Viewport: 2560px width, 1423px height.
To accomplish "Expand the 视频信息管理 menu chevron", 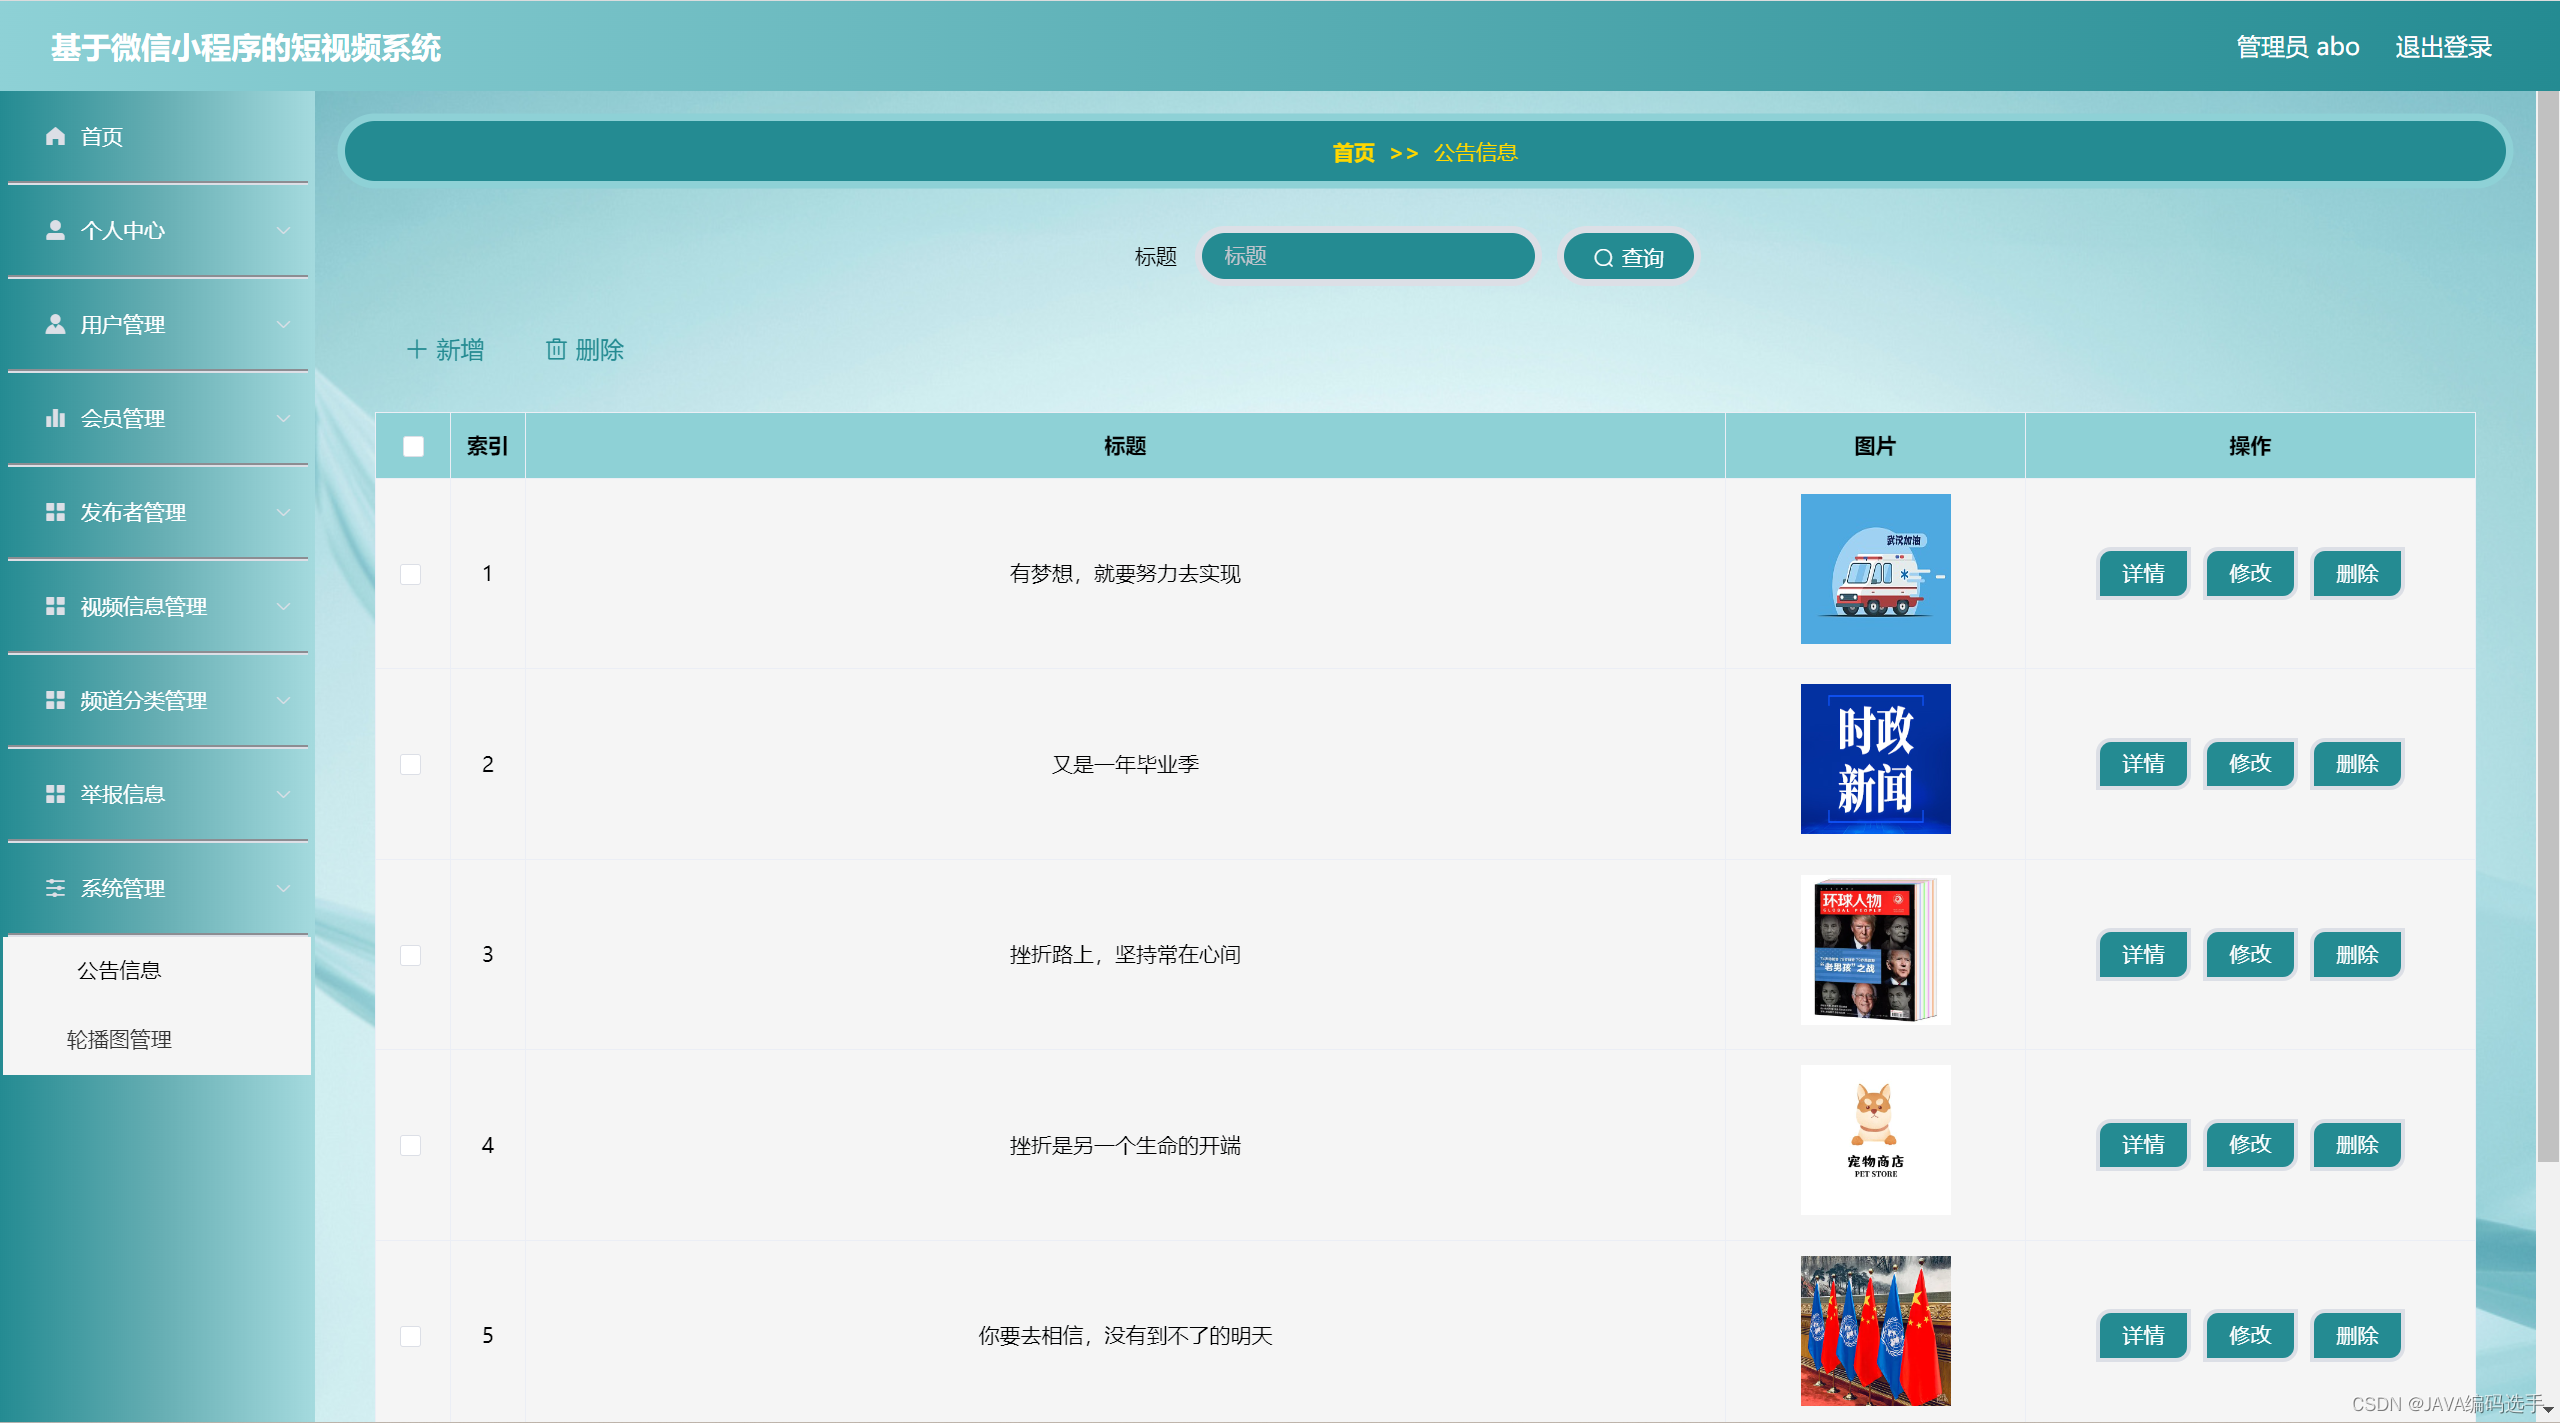I will [x=284, y=607].
